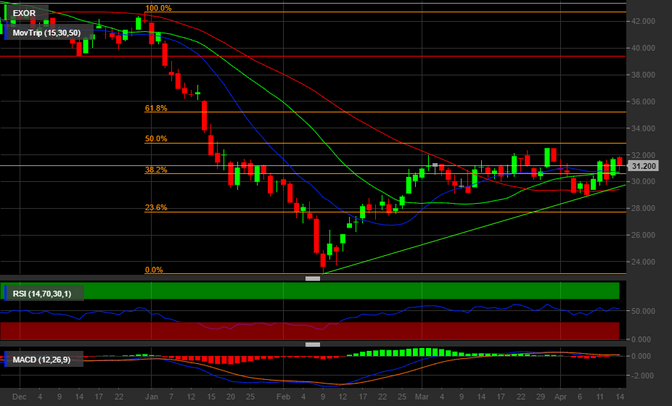Open the MACD (12,26,9) indicator label
The width and height of the screenshot is (672, 406).
click(x=40, y=358)
